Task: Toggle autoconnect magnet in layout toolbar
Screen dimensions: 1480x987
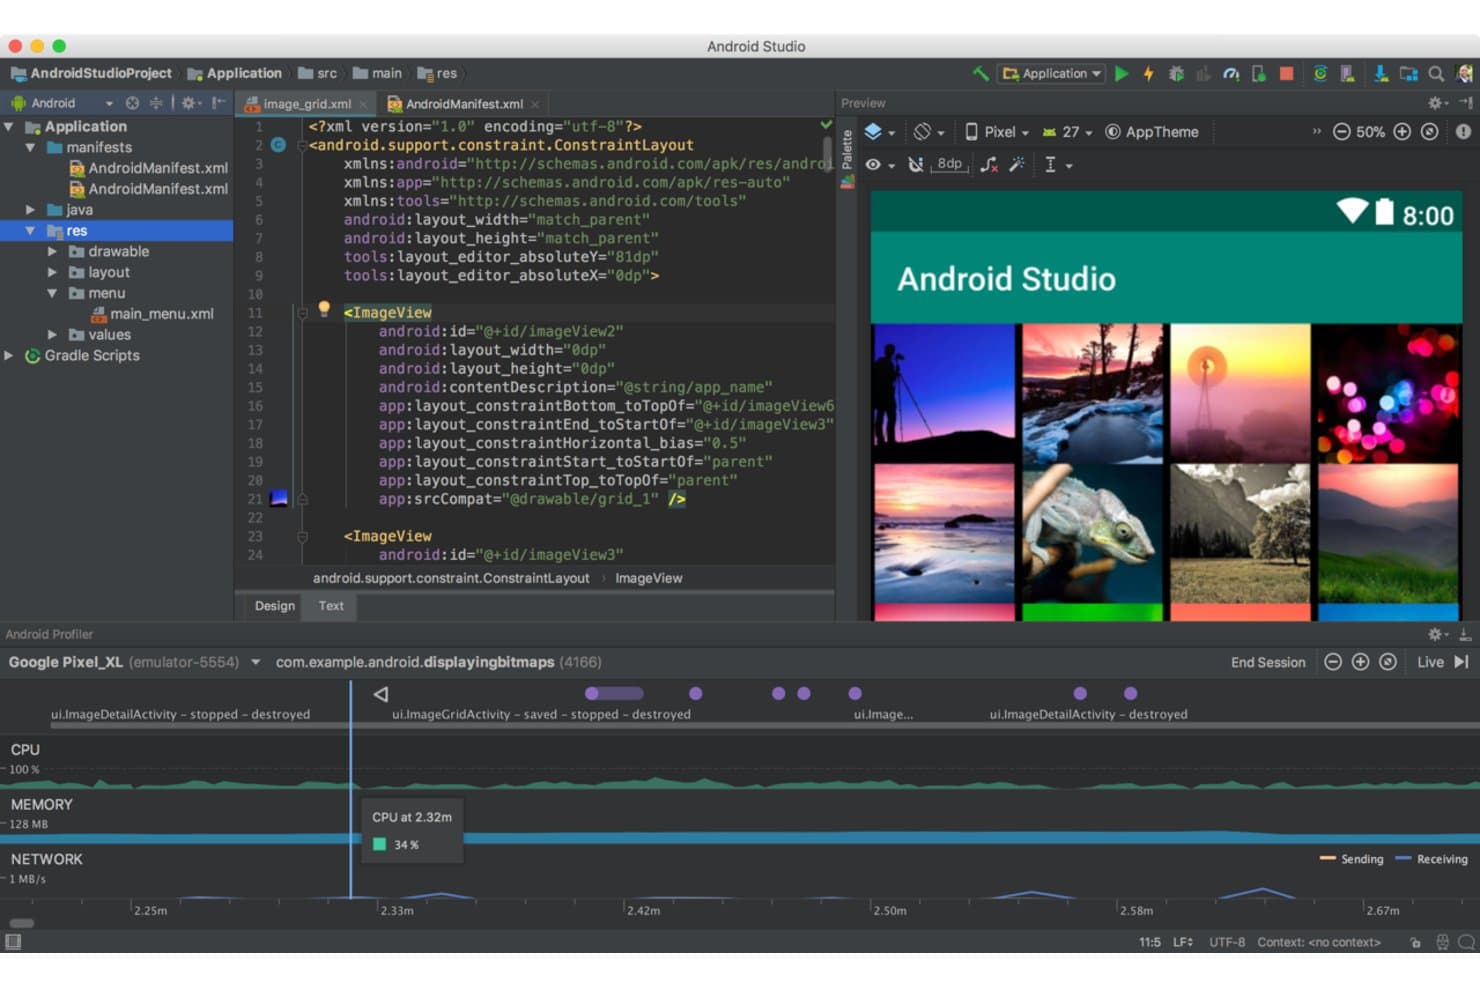Action: pos(915,165)
